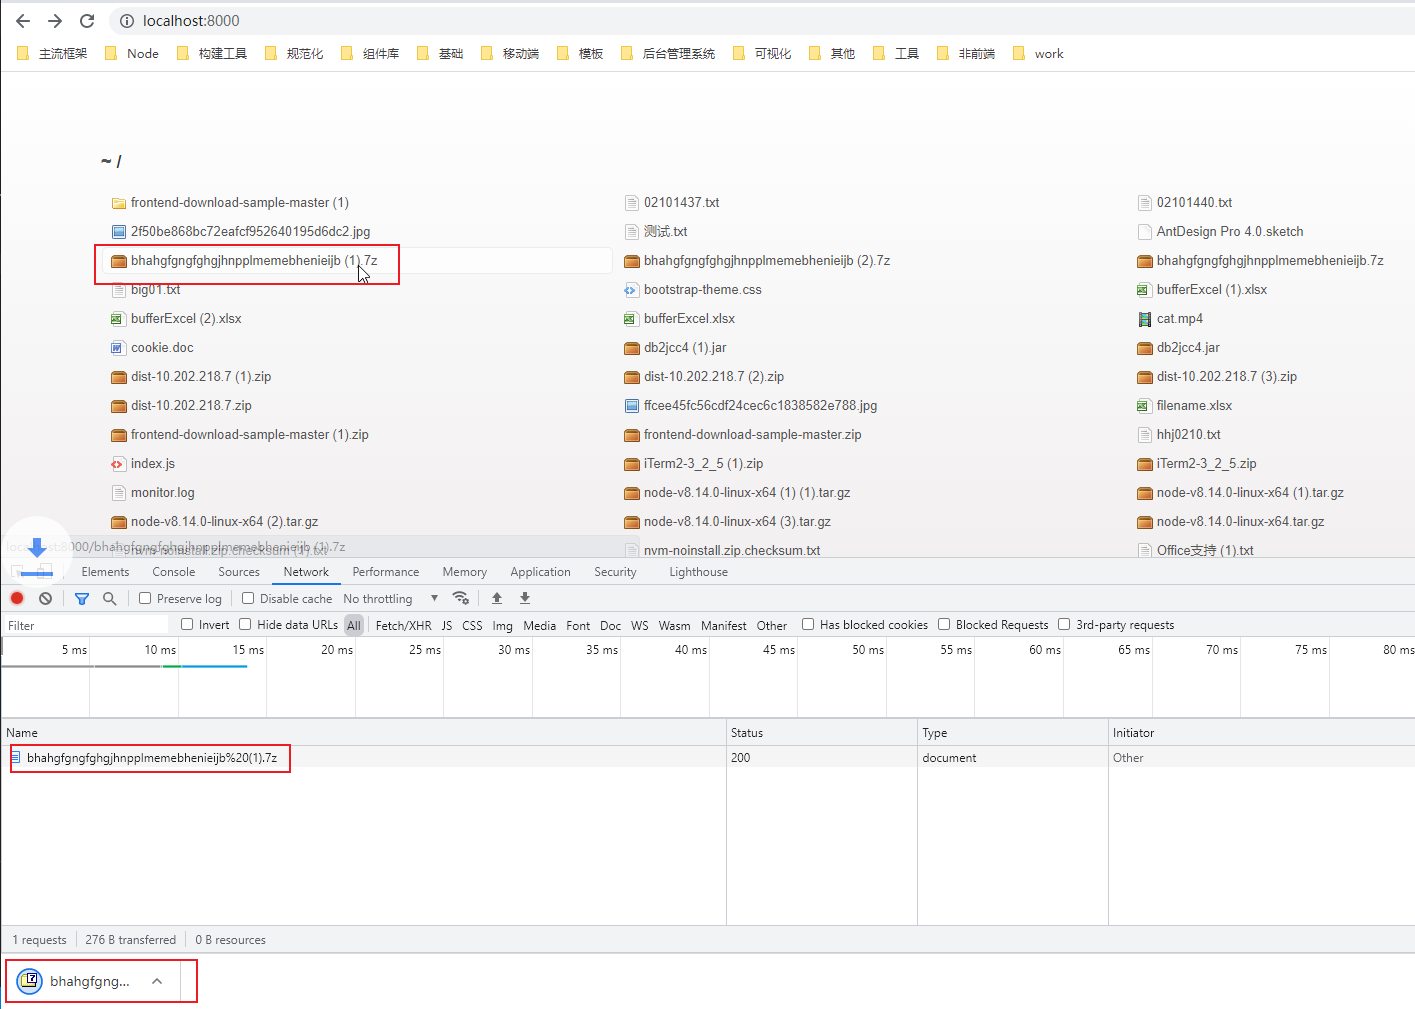Enable the Disable cache checkbox

(248, 598)
